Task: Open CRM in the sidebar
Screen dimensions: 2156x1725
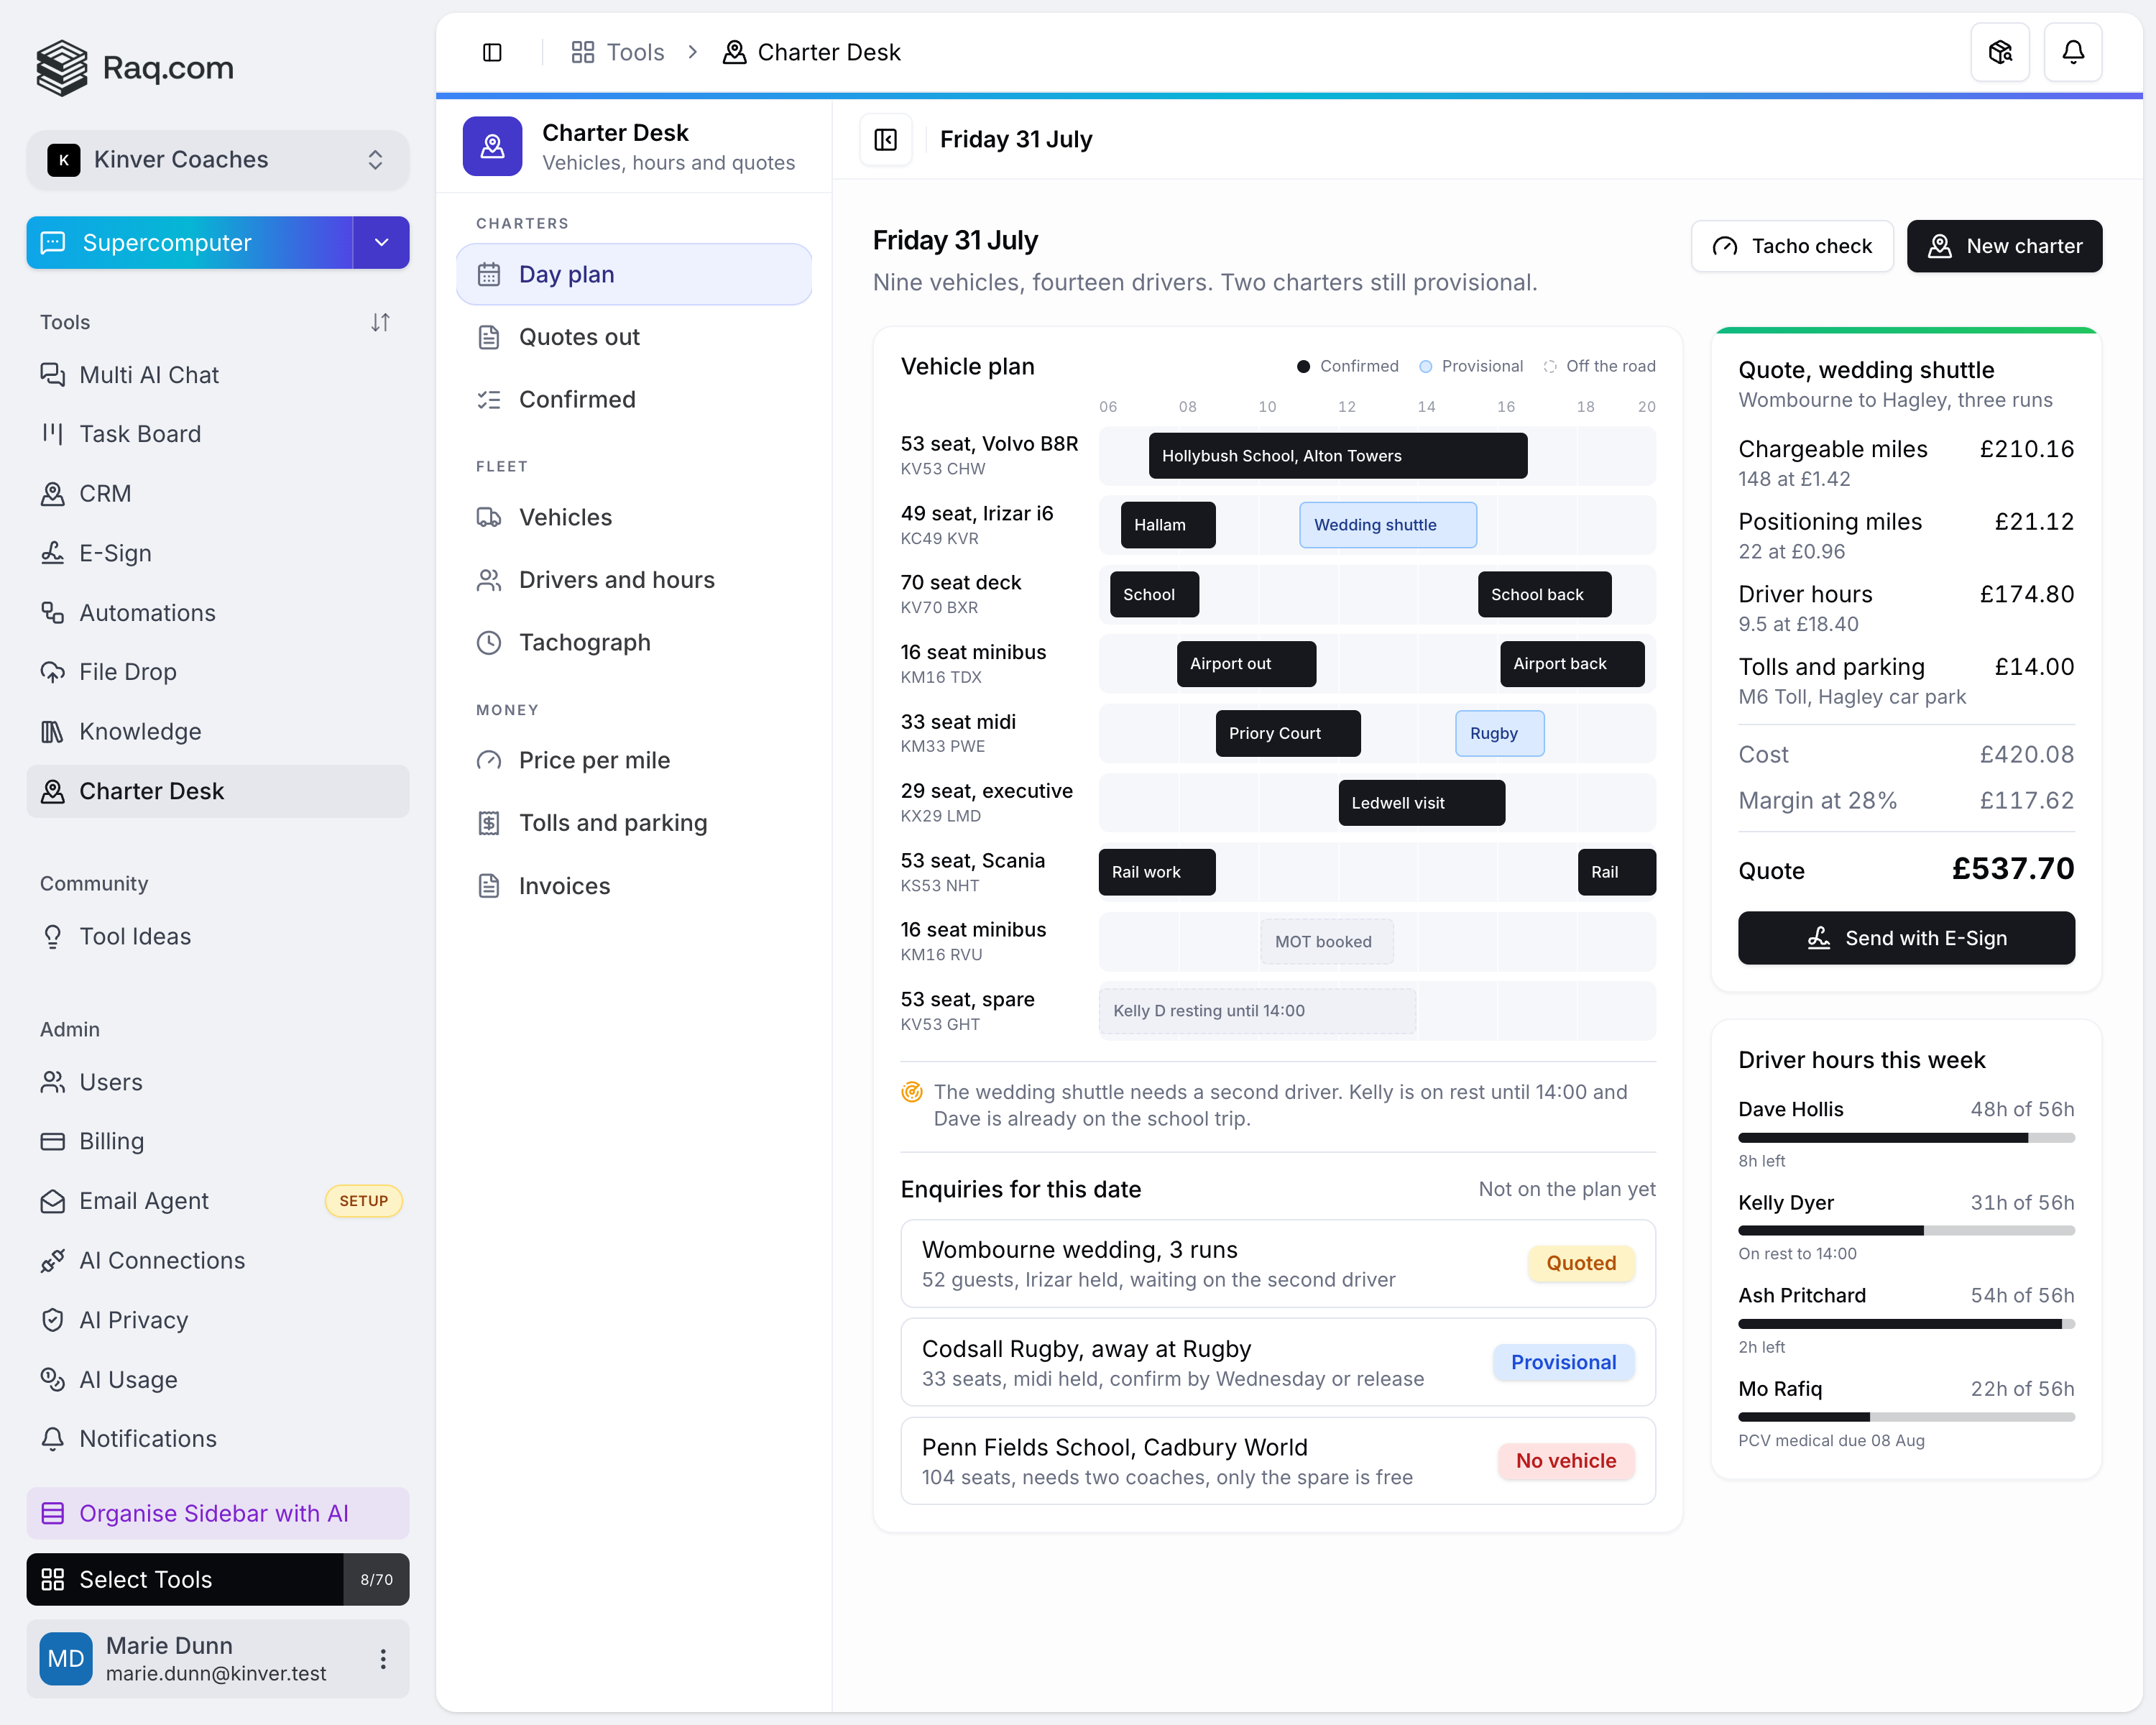Action: pyautogui.click(x=217, y=494)
